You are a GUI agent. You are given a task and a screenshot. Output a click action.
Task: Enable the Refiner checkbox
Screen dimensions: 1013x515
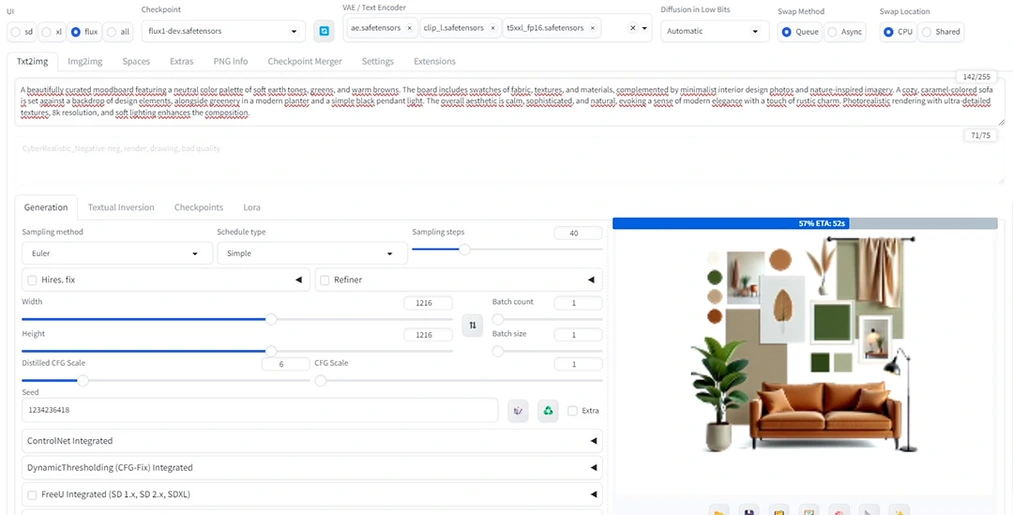[325, 280]
